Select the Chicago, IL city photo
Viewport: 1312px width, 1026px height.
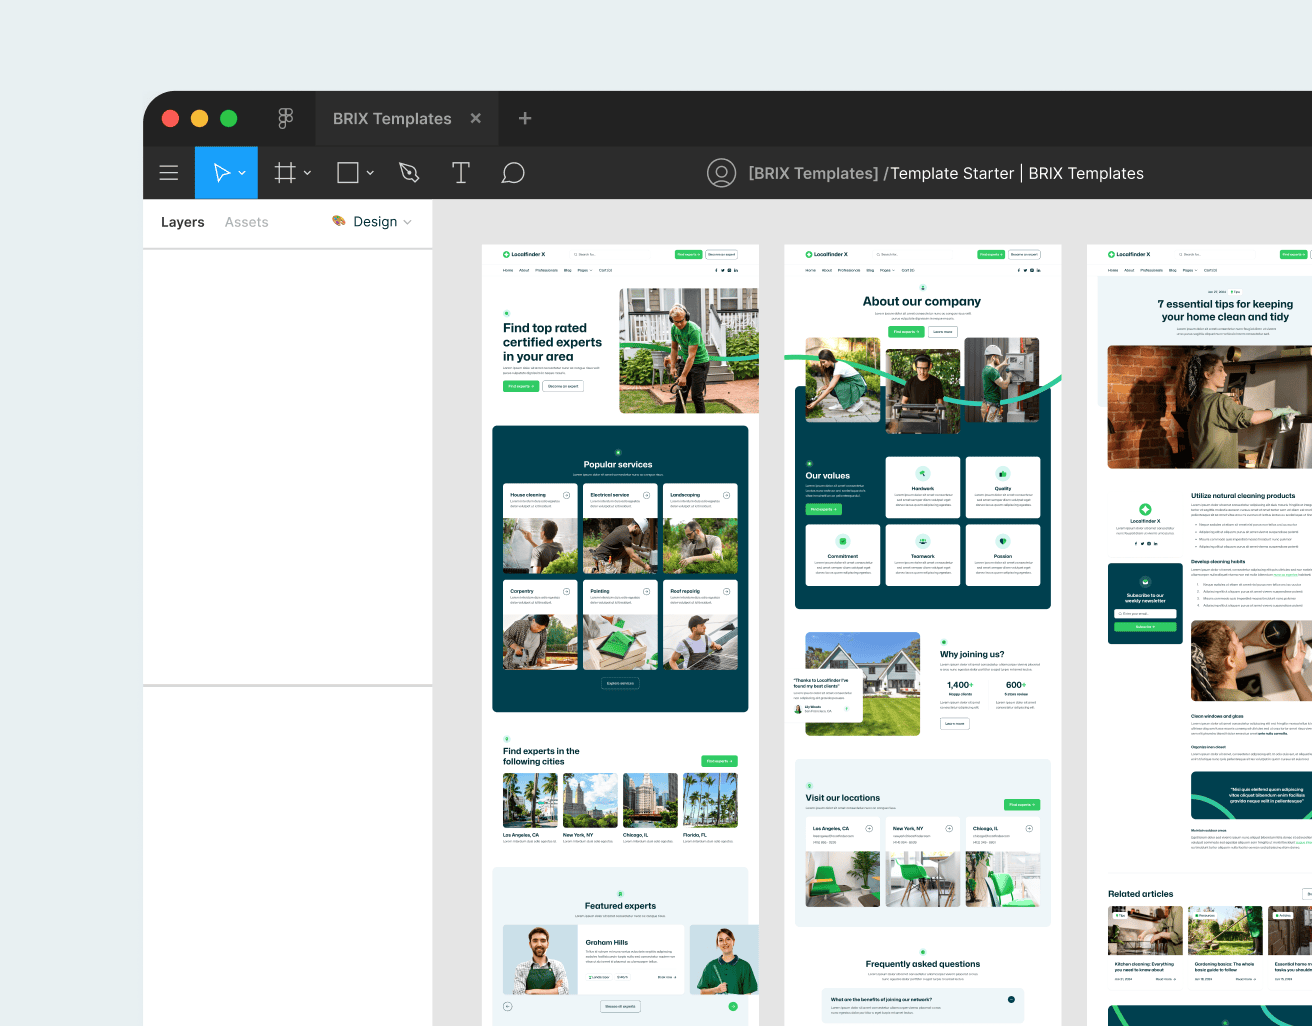click(x=650, y=800)
